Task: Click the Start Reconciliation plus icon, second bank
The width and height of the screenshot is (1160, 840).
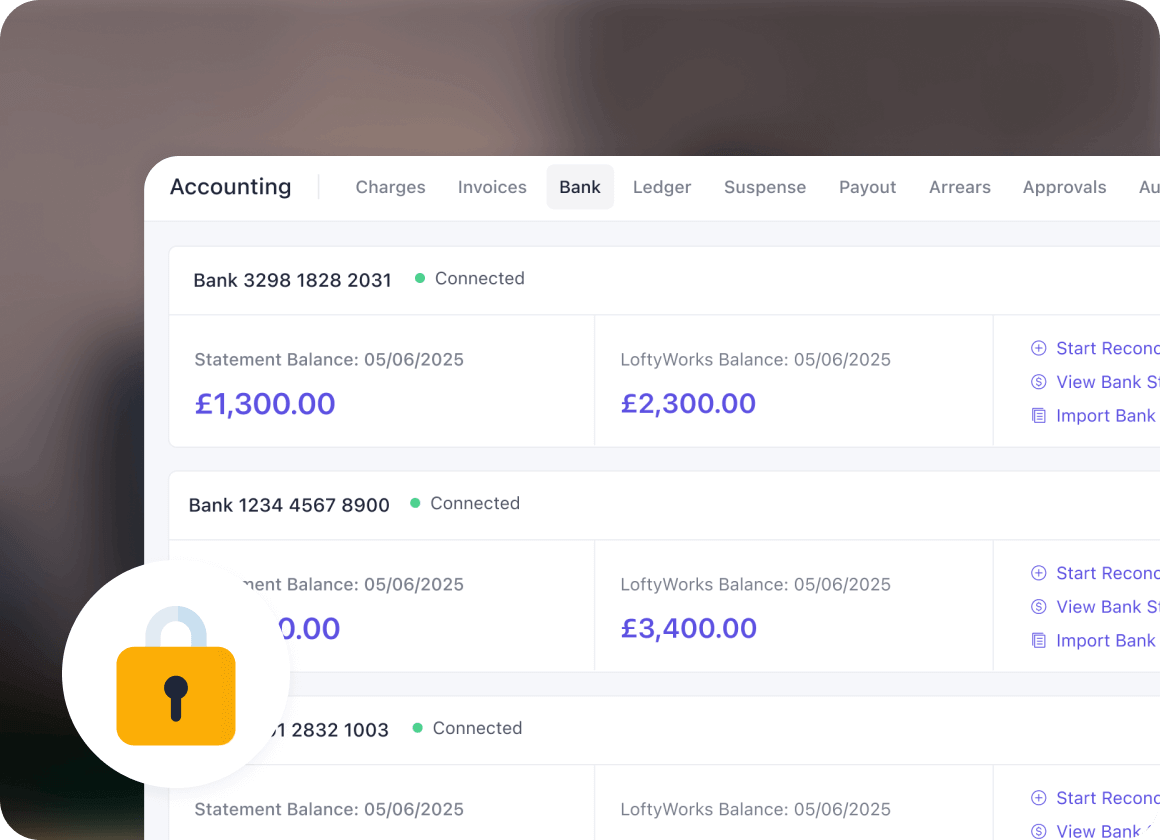Action: tap(1038, 573)
